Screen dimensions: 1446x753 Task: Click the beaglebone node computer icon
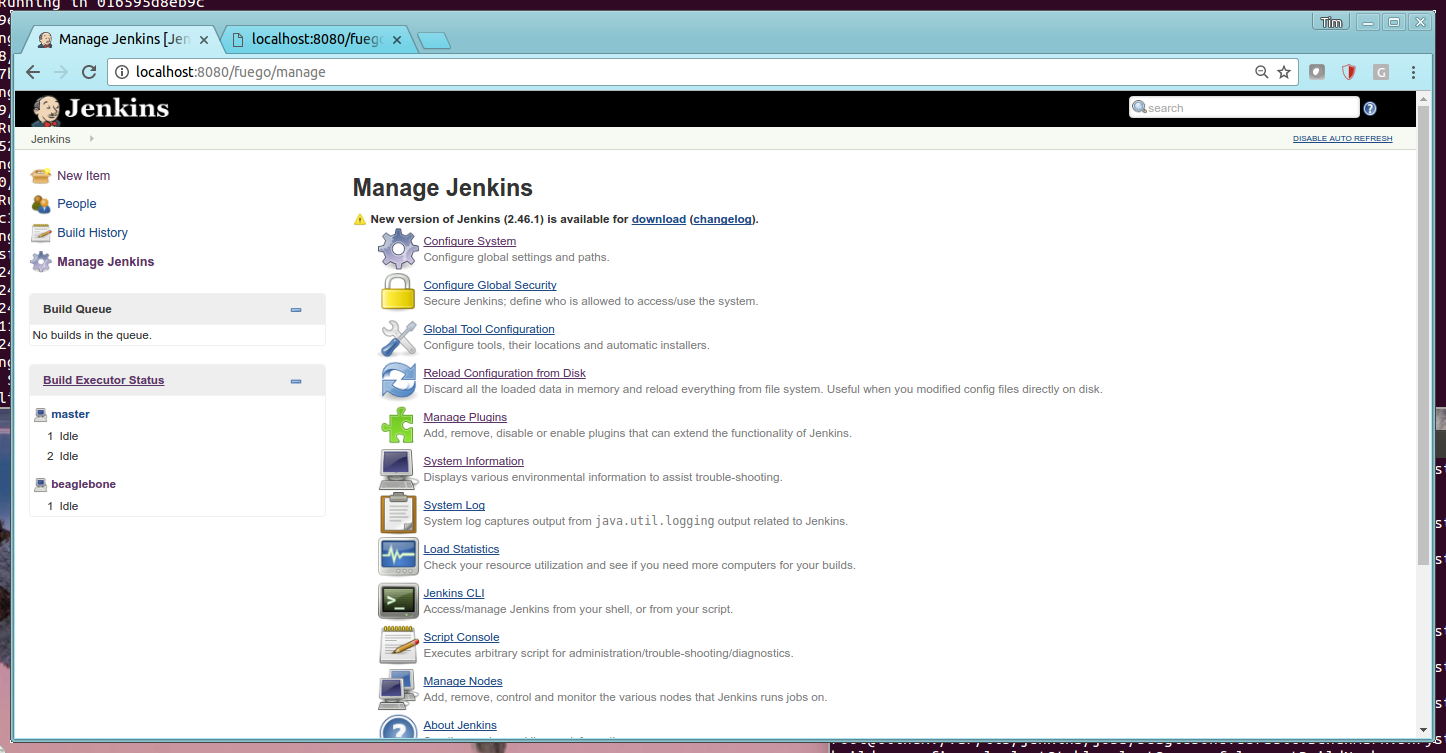41,484
